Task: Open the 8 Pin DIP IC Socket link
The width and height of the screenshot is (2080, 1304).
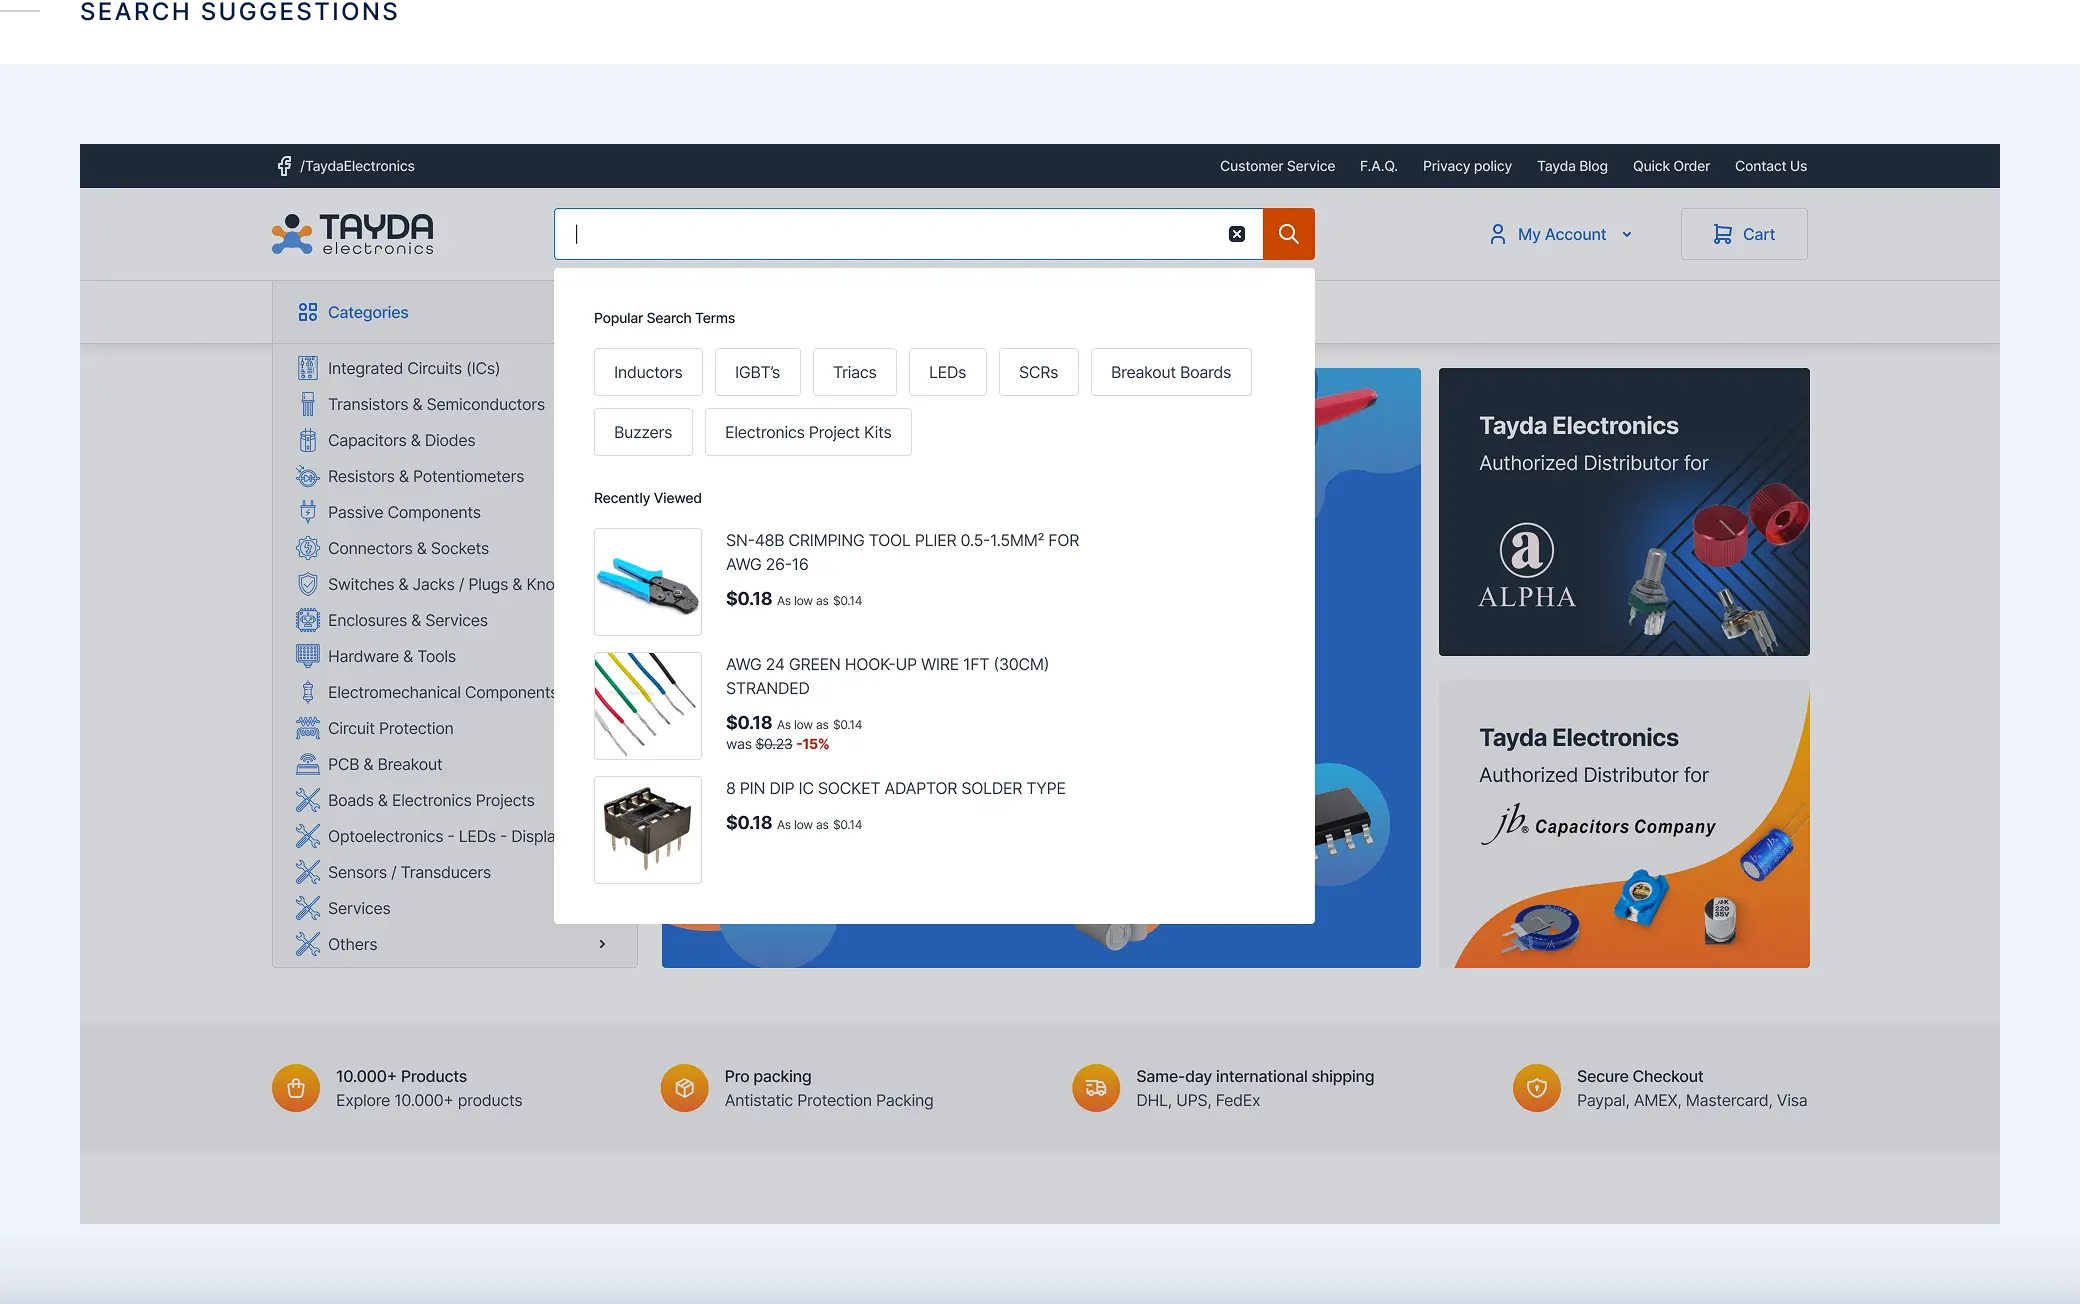Action: [895, 788]
